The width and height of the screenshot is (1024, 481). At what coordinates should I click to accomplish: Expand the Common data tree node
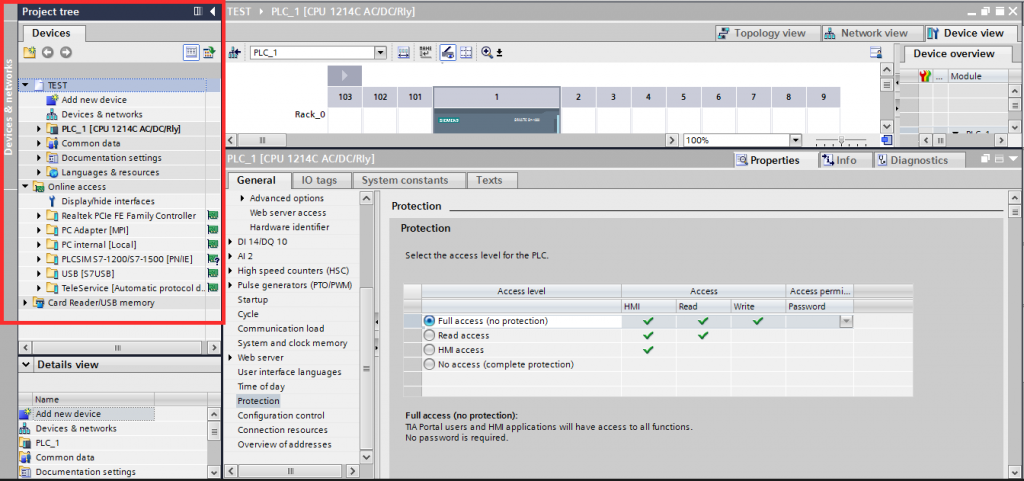coord(39,143)
